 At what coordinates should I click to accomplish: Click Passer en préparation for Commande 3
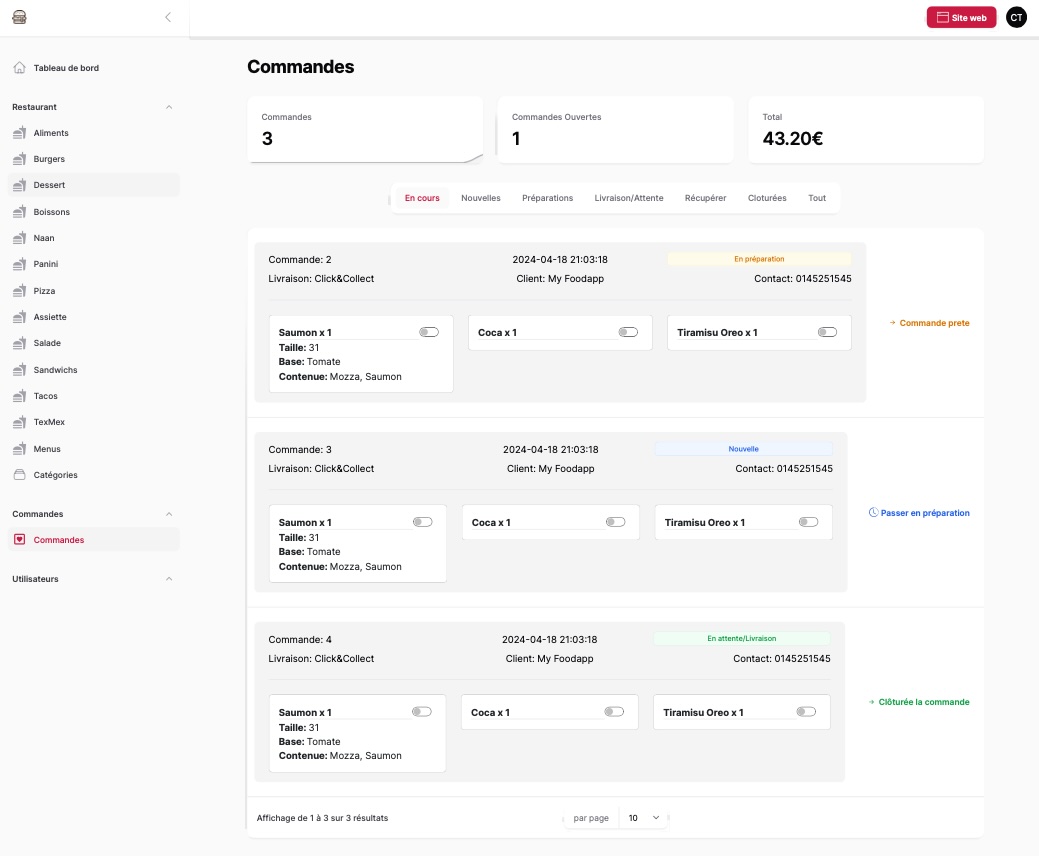pos(919,513)
